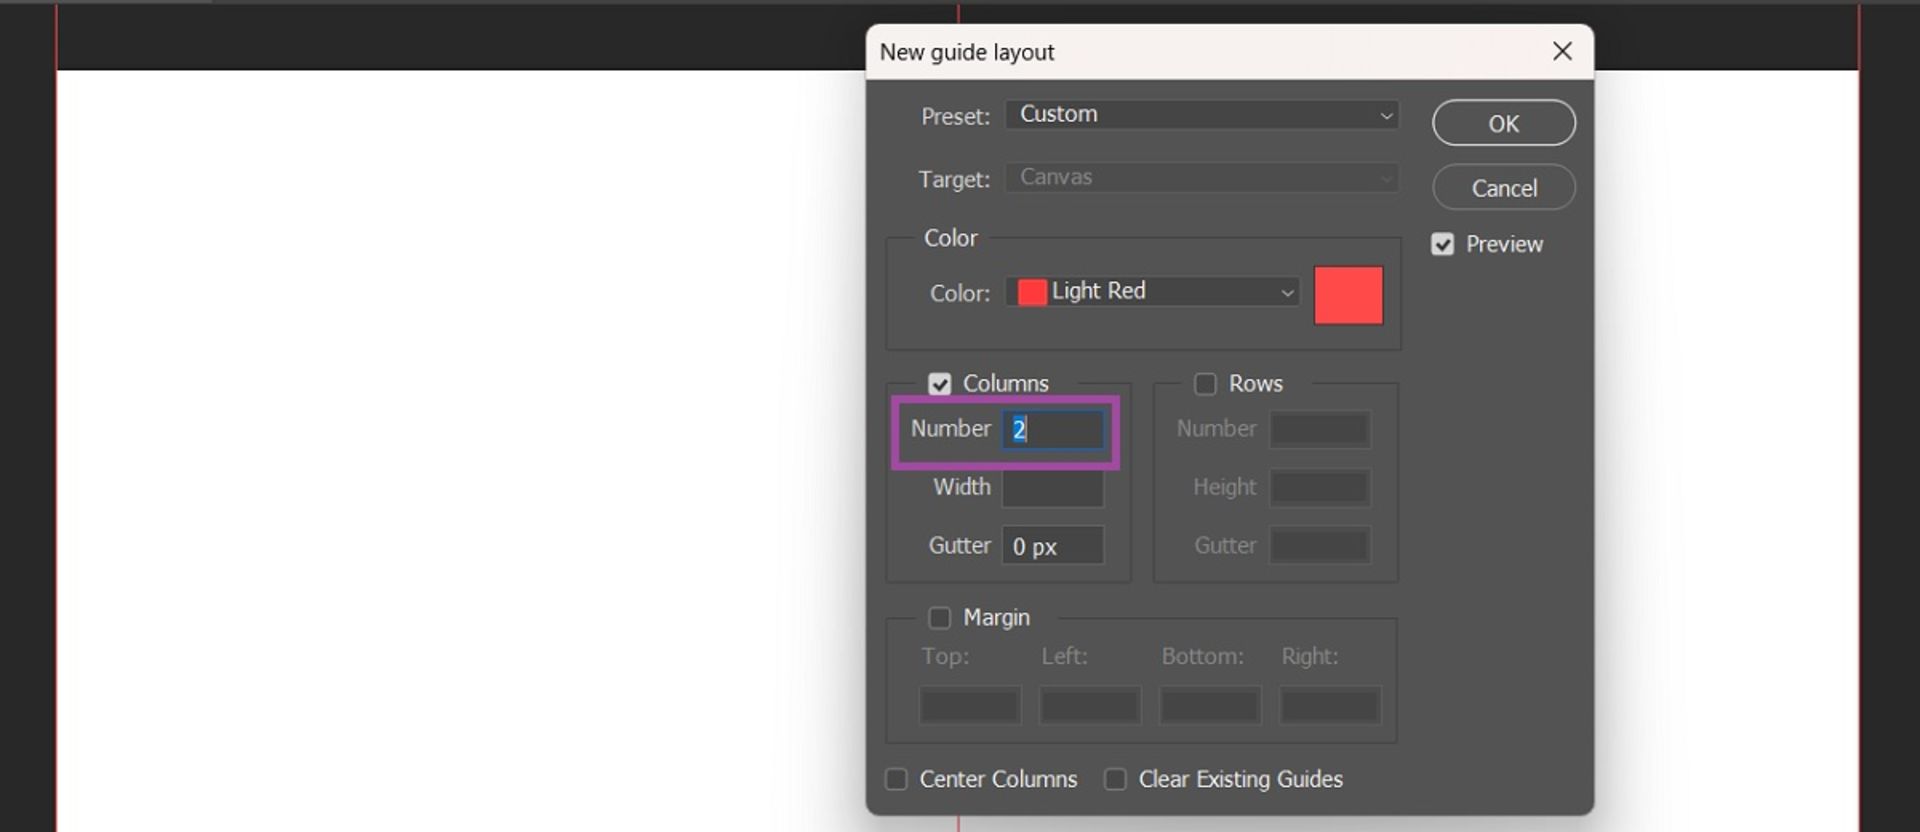Click the Rows Number input field
The image size is (1920, 832).
coord(1319,430)
